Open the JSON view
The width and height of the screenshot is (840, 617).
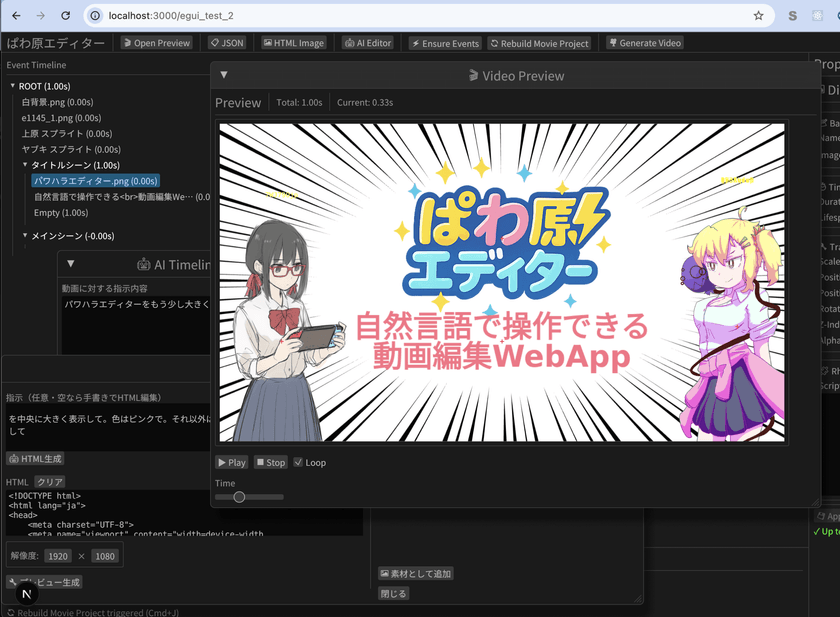[x=227, y=43]
